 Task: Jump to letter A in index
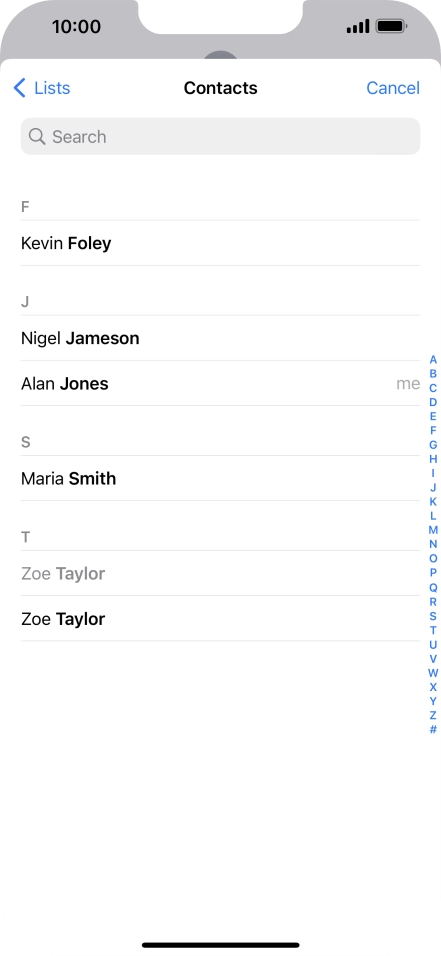(433, 360)
